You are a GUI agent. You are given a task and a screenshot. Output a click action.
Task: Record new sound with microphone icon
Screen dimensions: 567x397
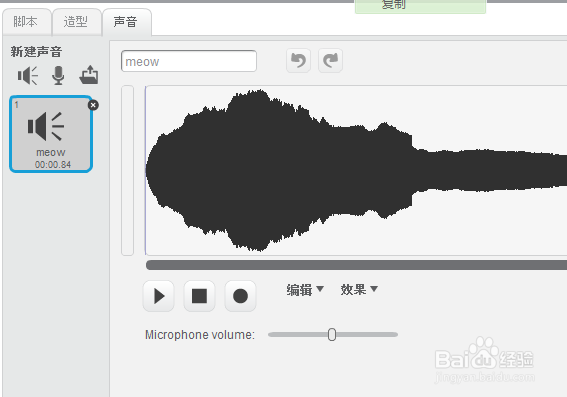tap(58, 76)
